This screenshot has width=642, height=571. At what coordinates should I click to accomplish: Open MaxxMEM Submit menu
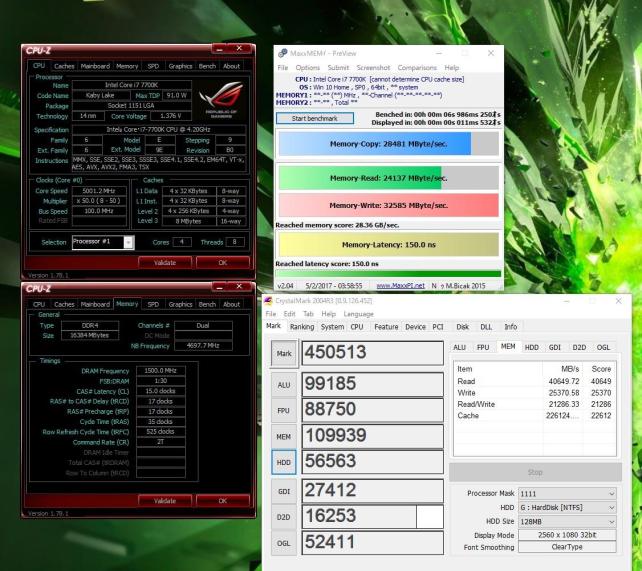[x=338, y=68]
